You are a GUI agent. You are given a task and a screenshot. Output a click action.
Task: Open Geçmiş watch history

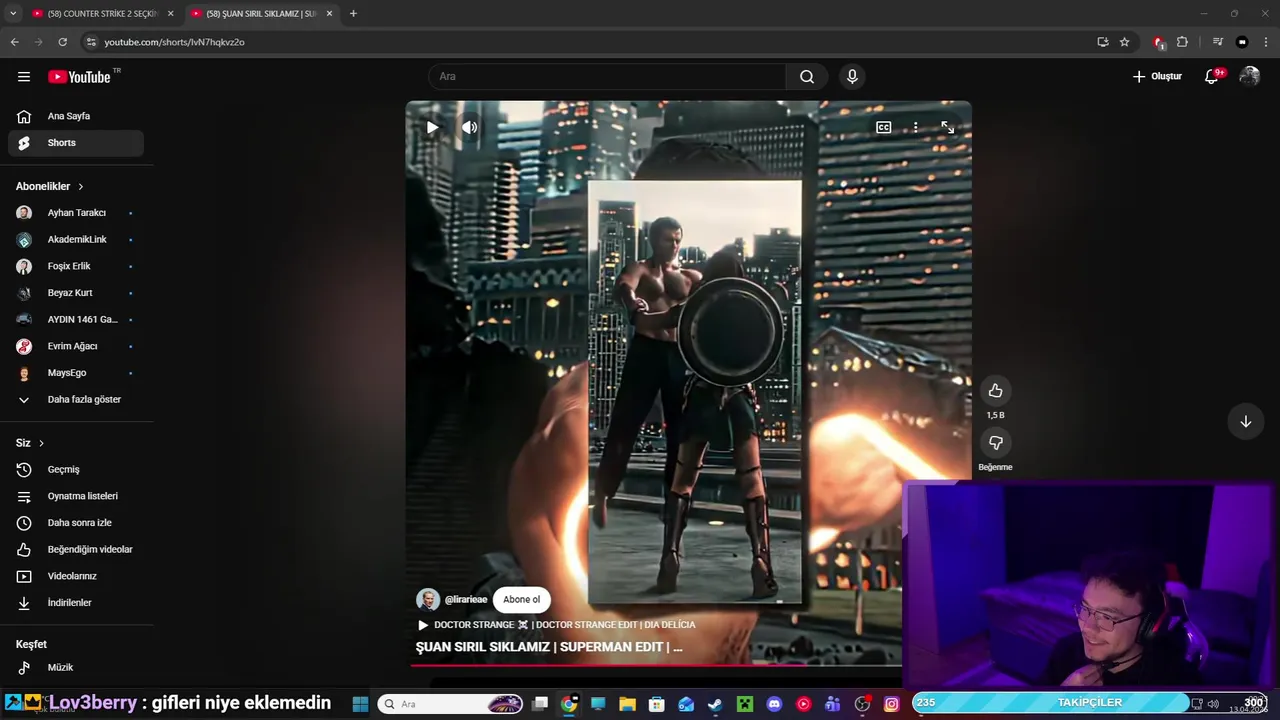click(76, 470)
